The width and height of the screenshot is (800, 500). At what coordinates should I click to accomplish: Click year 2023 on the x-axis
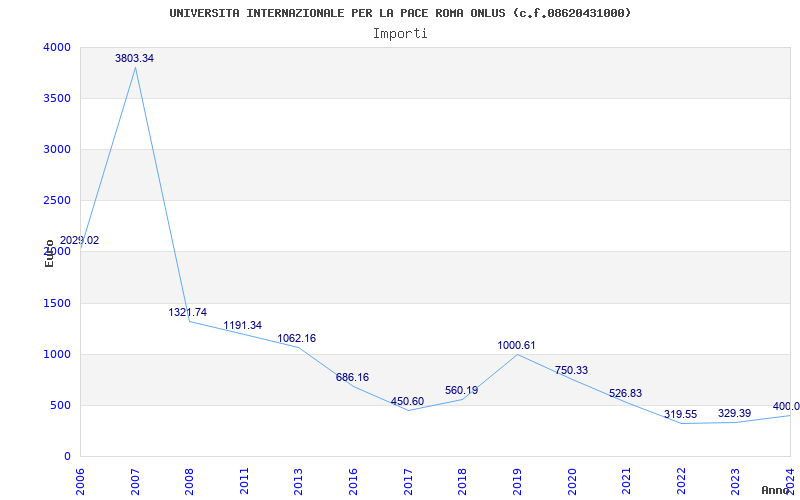click(x=736, y=481)
